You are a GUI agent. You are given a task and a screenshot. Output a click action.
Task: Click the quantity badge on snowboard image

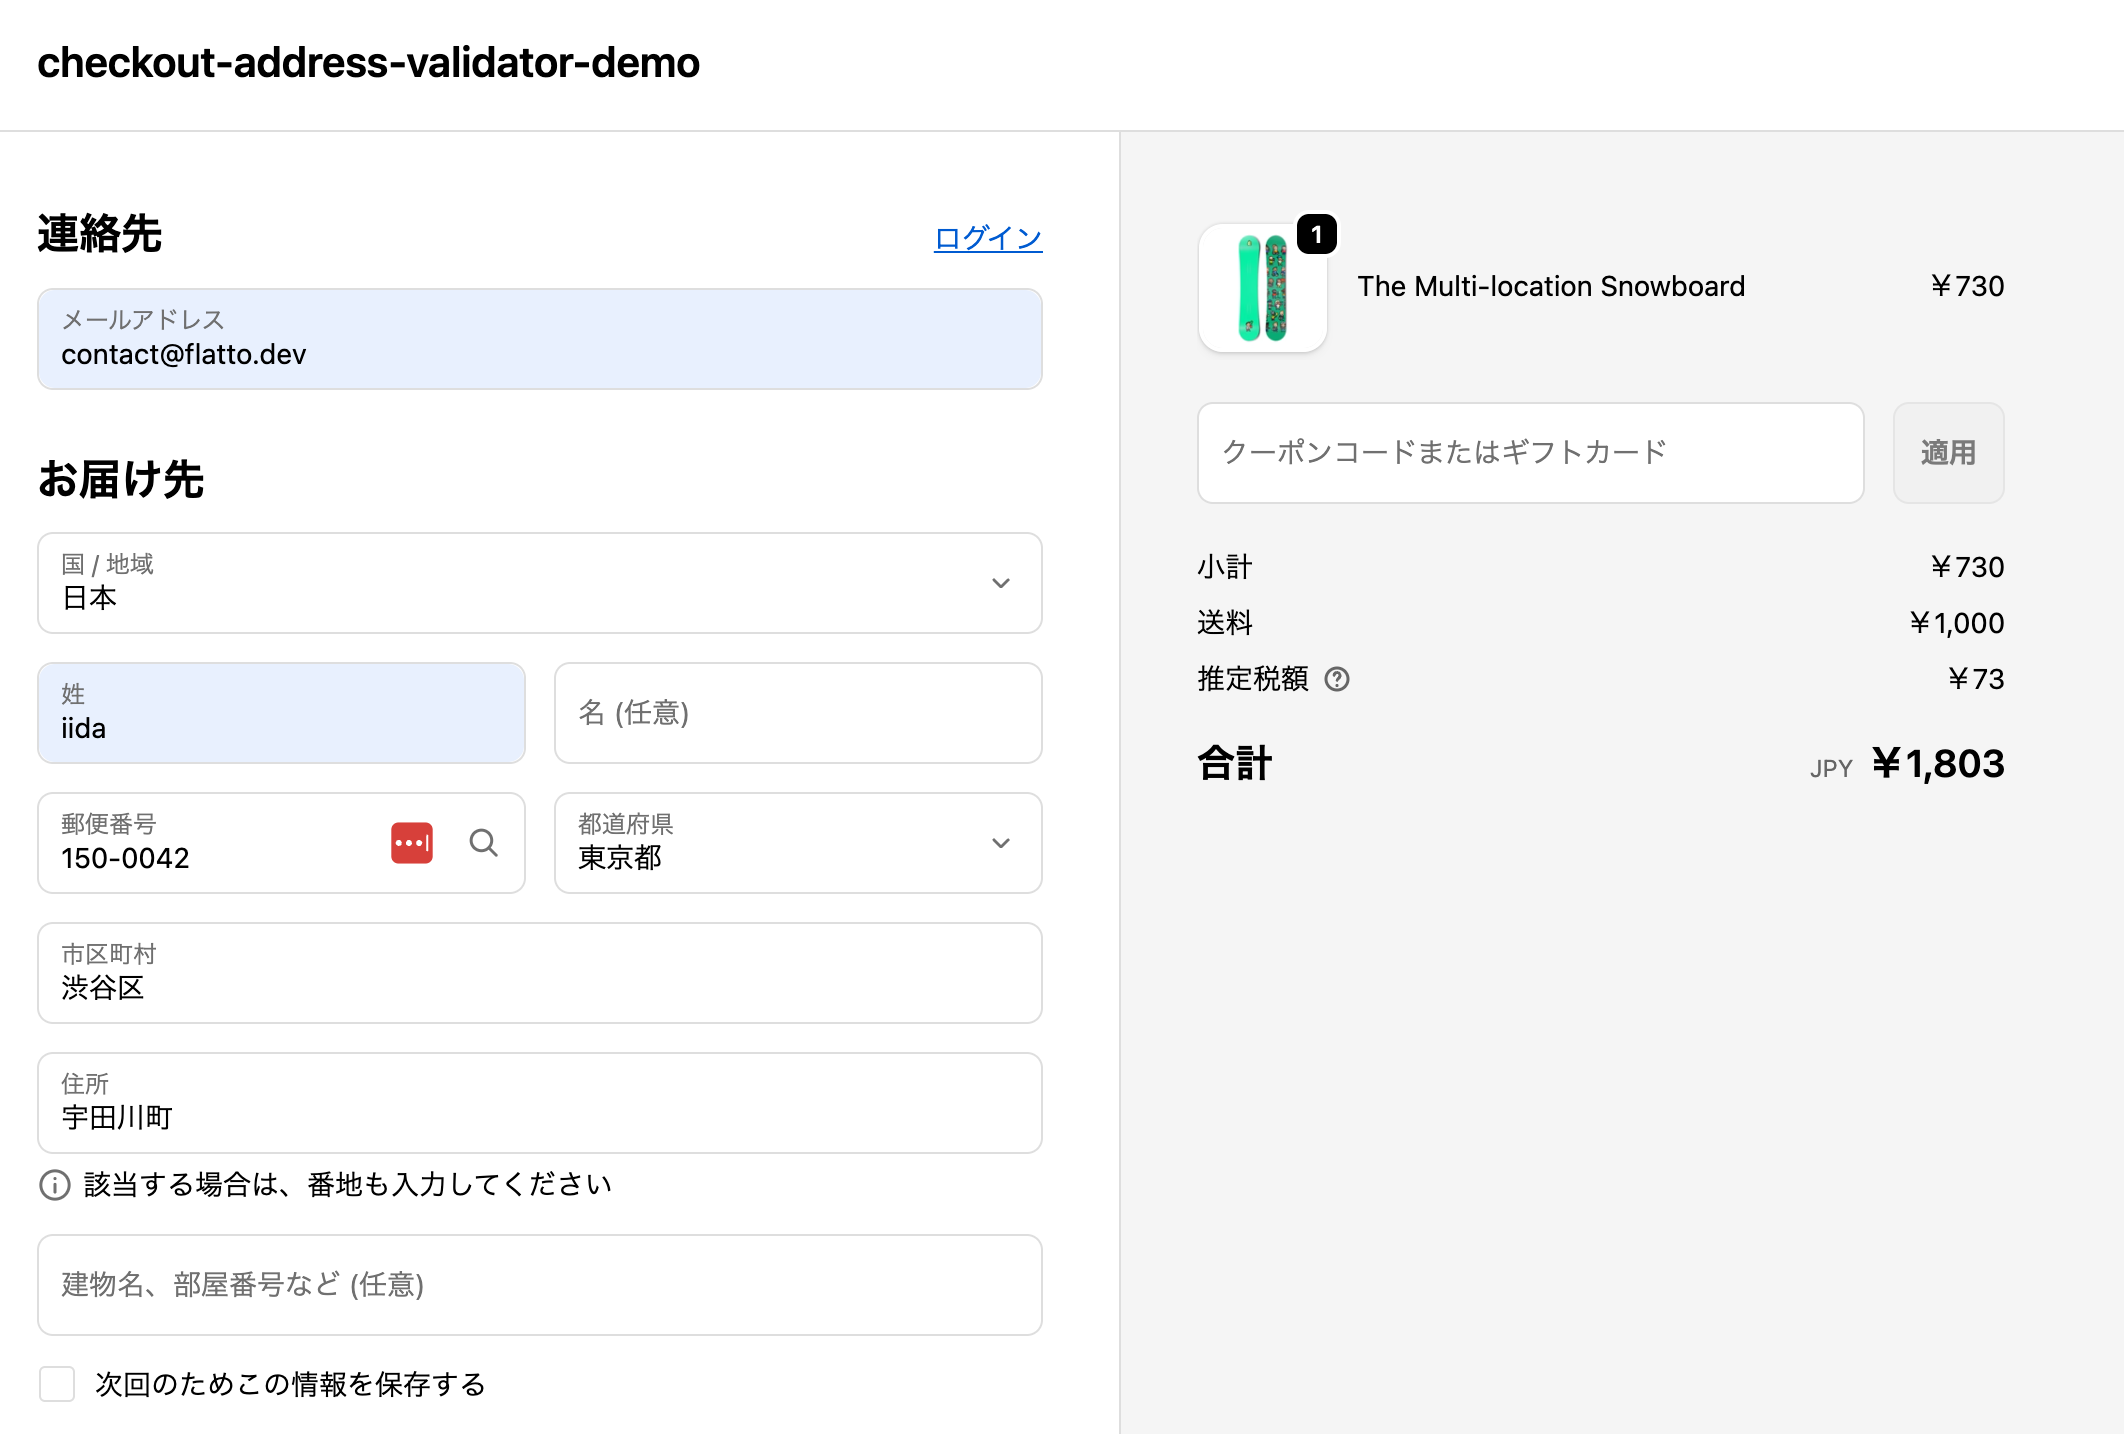pos(1316,234)
